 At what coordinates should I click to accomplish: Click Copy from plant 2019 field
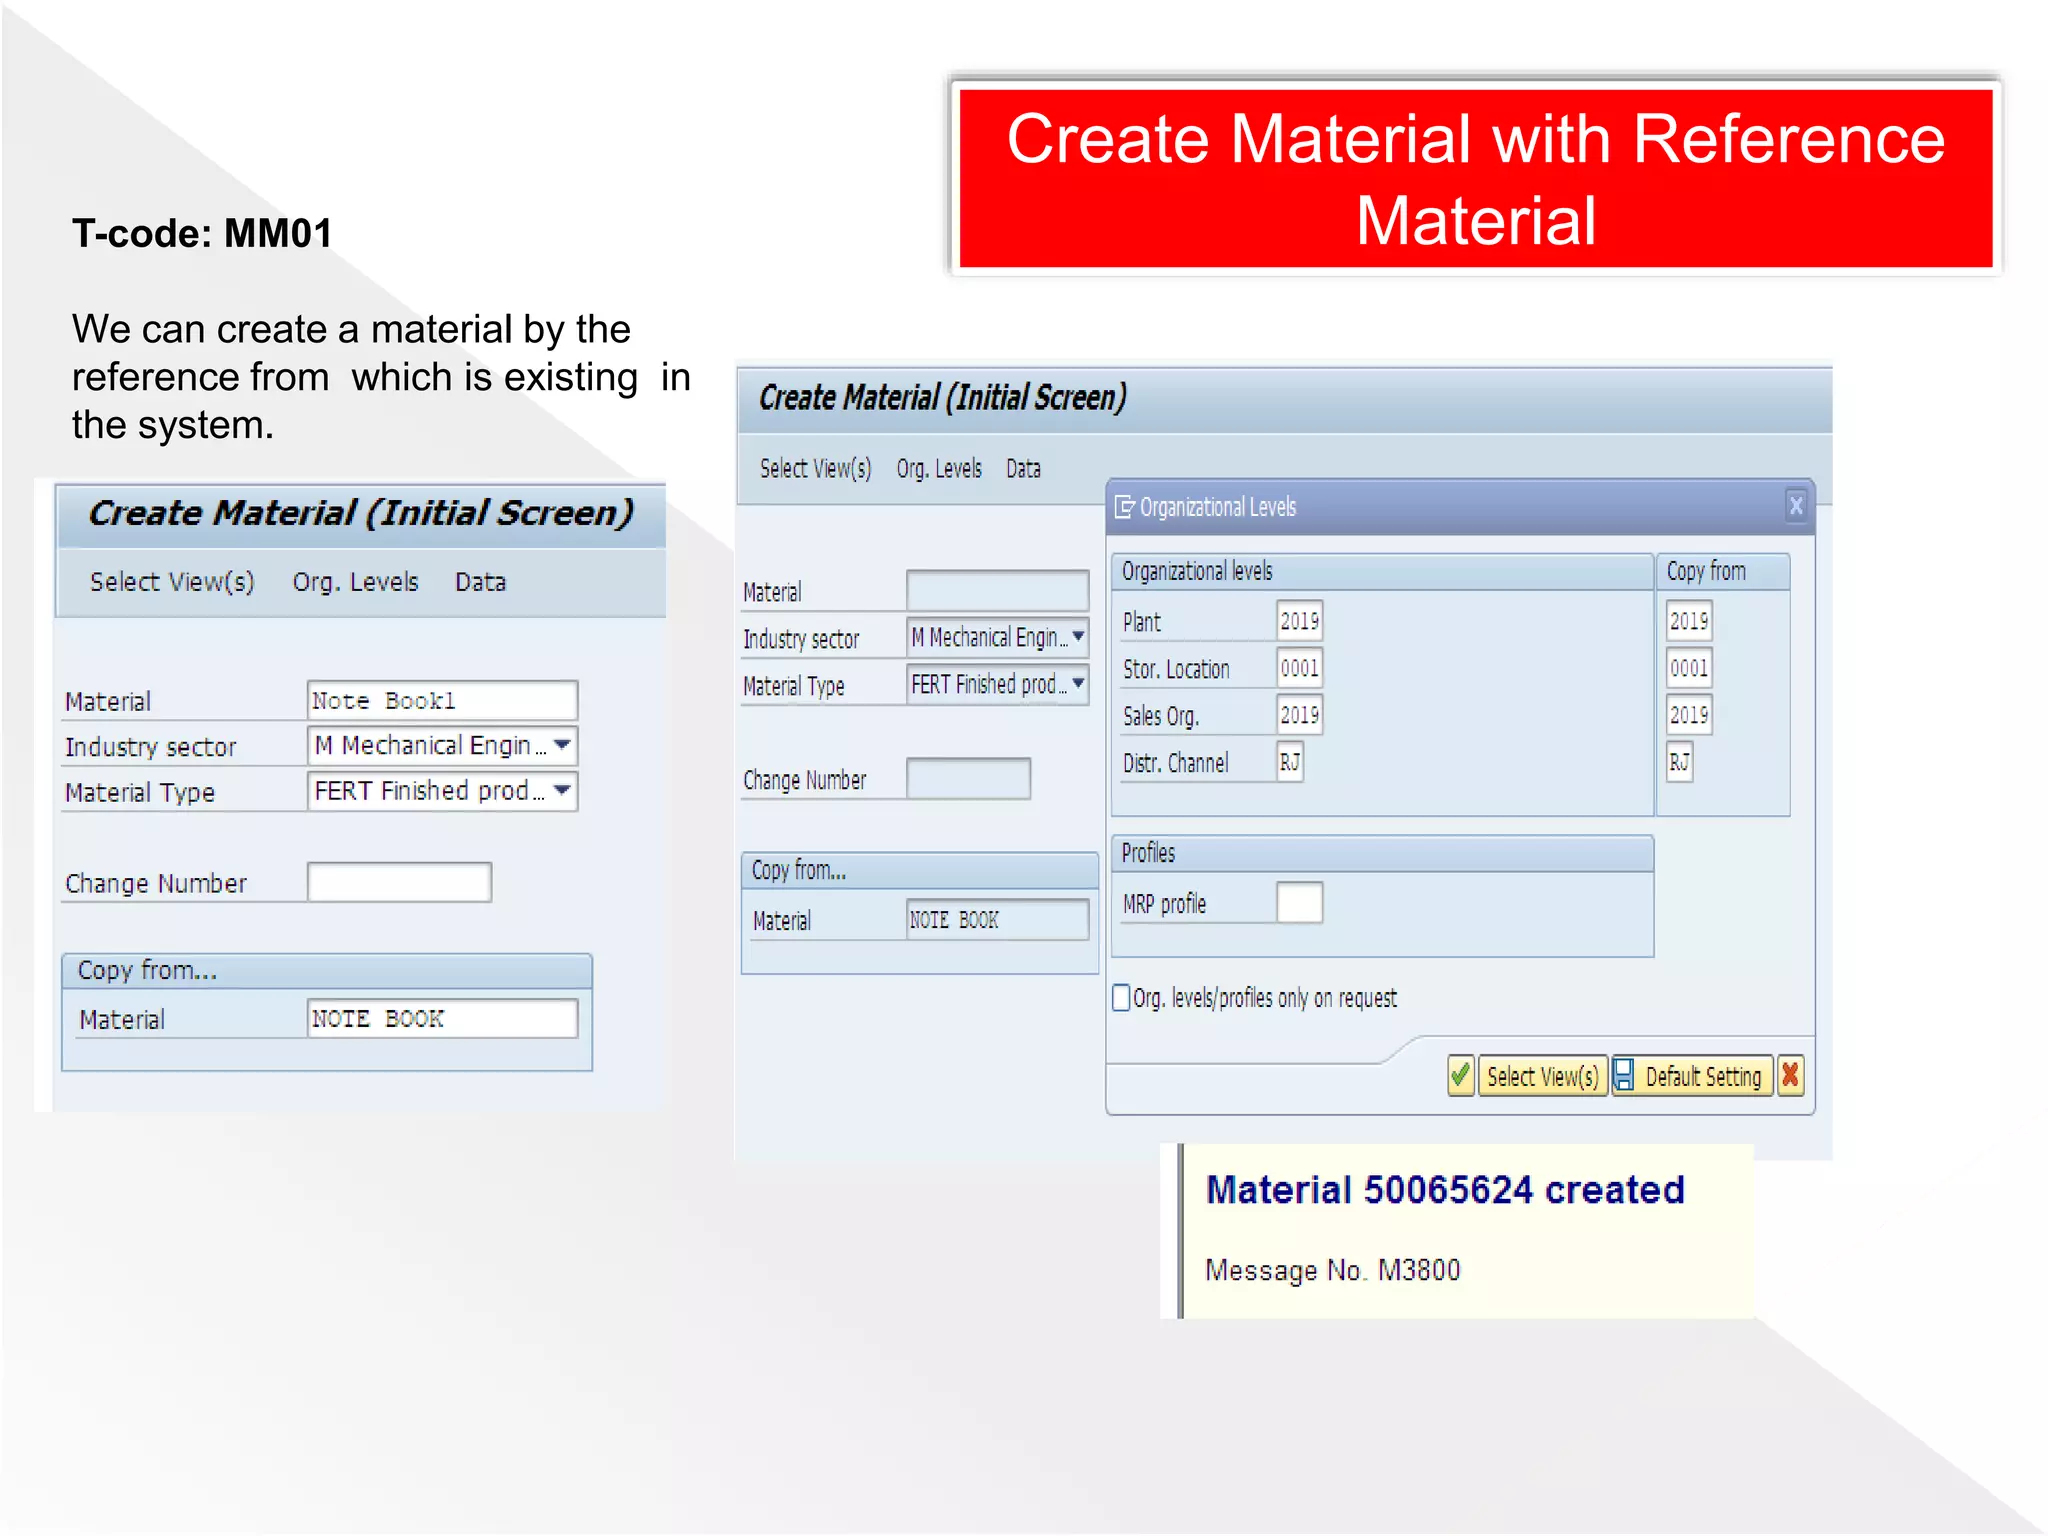[x=1689, y=621]
